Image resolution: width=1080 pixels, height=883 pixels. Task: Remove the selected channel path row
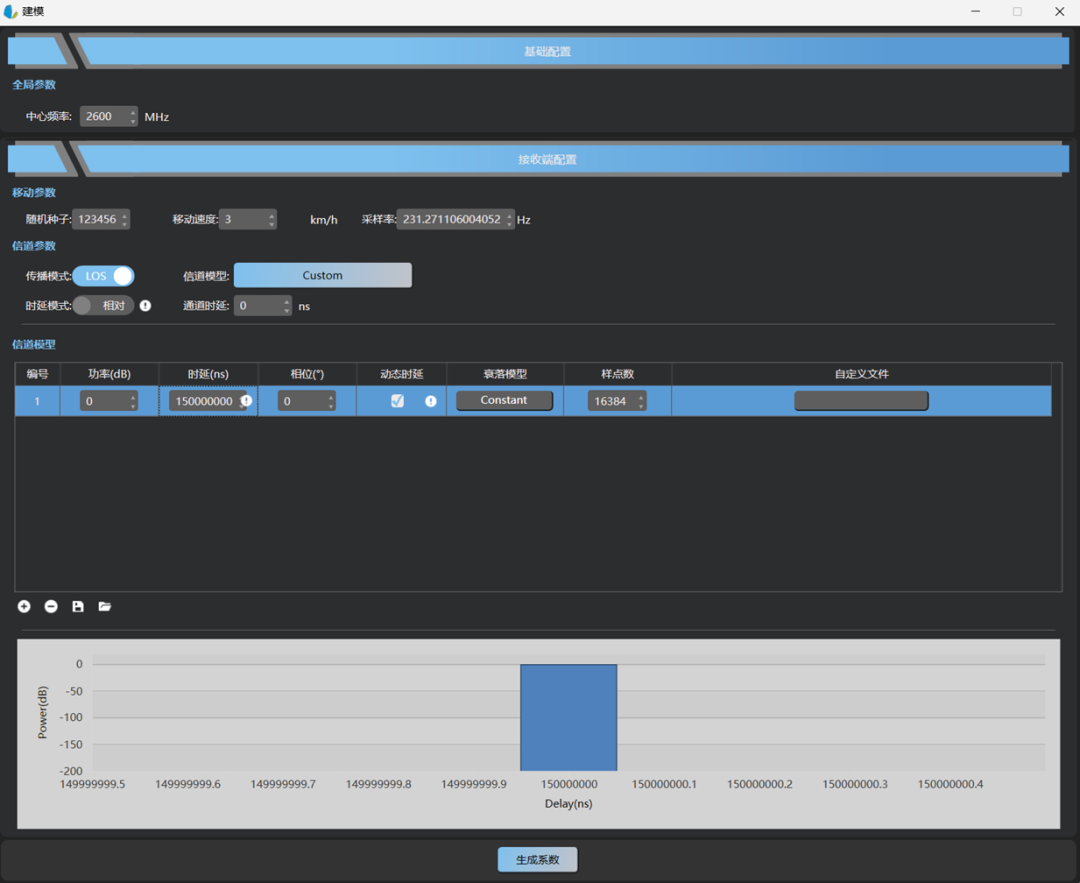pyautogui.click(x=51, y=606)
